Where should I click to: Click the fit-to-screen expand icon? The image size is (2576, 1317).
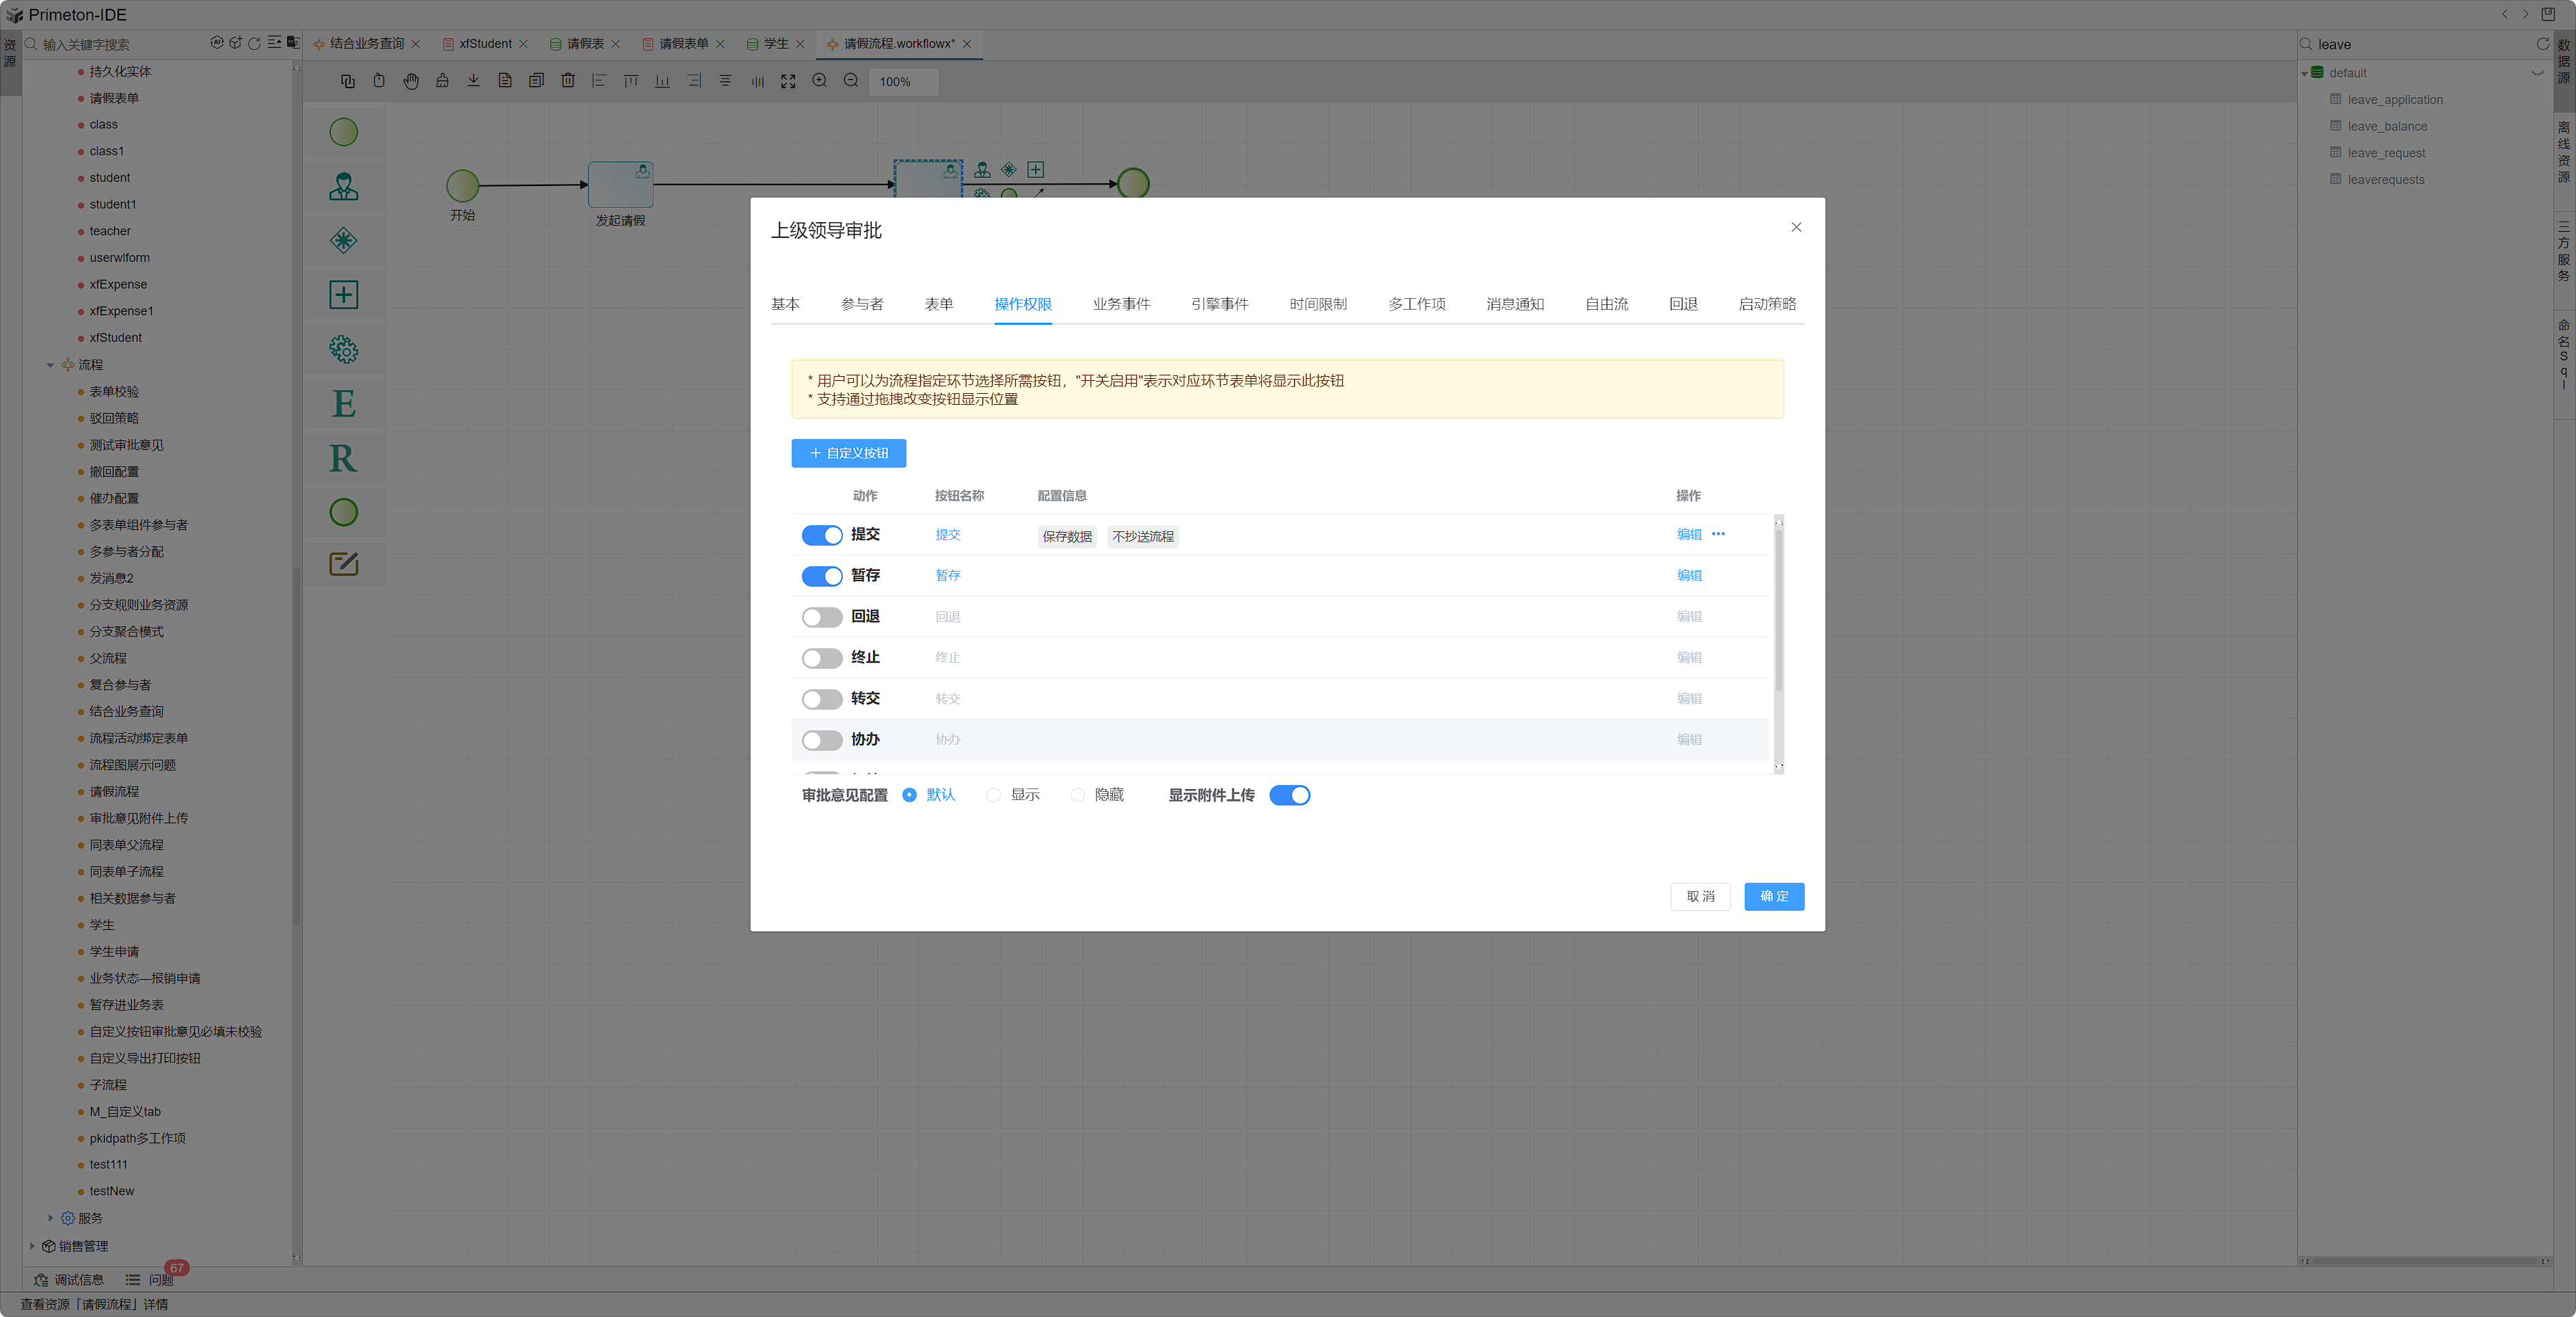tap(788, 81)
